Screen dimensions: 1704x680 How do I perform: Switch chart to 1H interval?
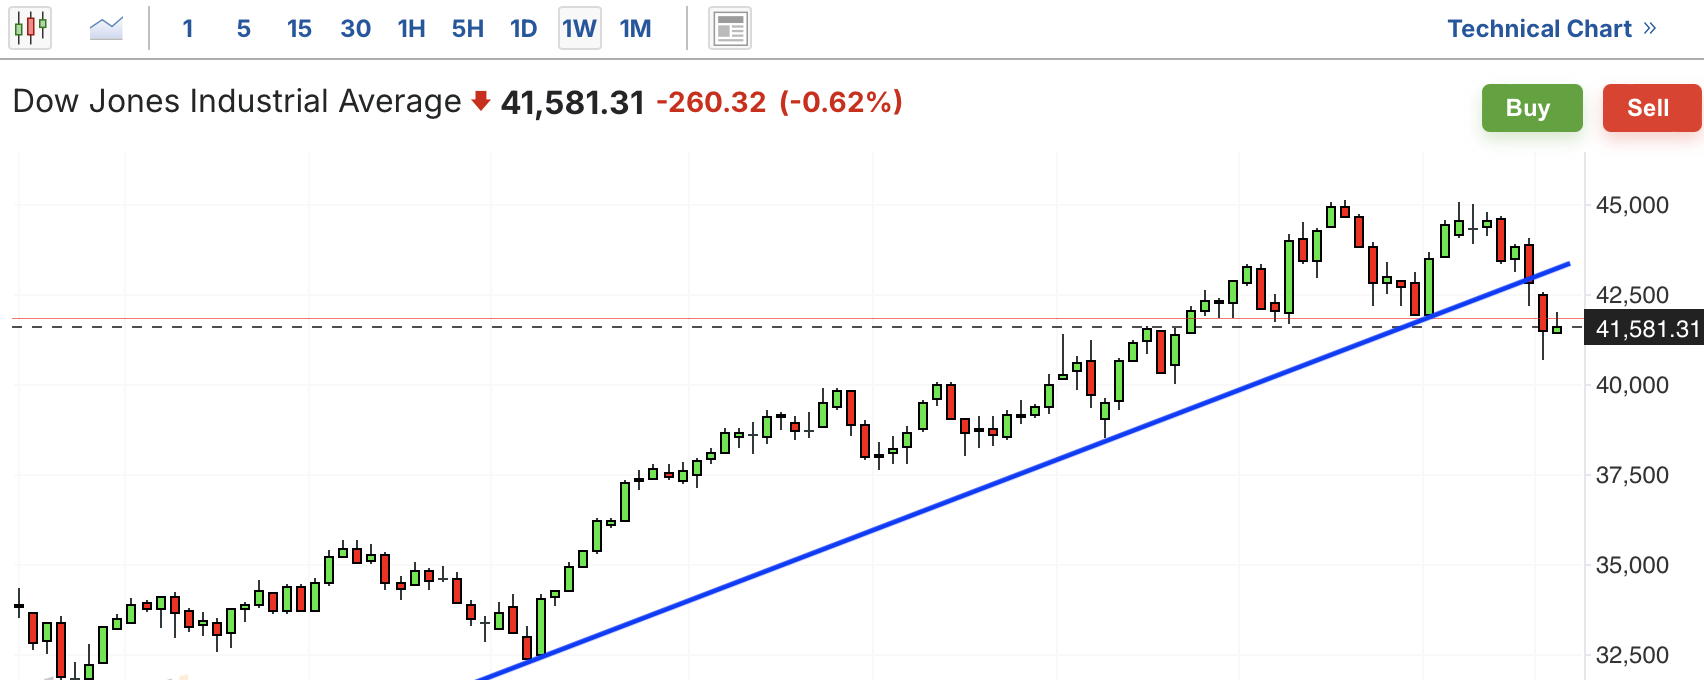[411, 29]
